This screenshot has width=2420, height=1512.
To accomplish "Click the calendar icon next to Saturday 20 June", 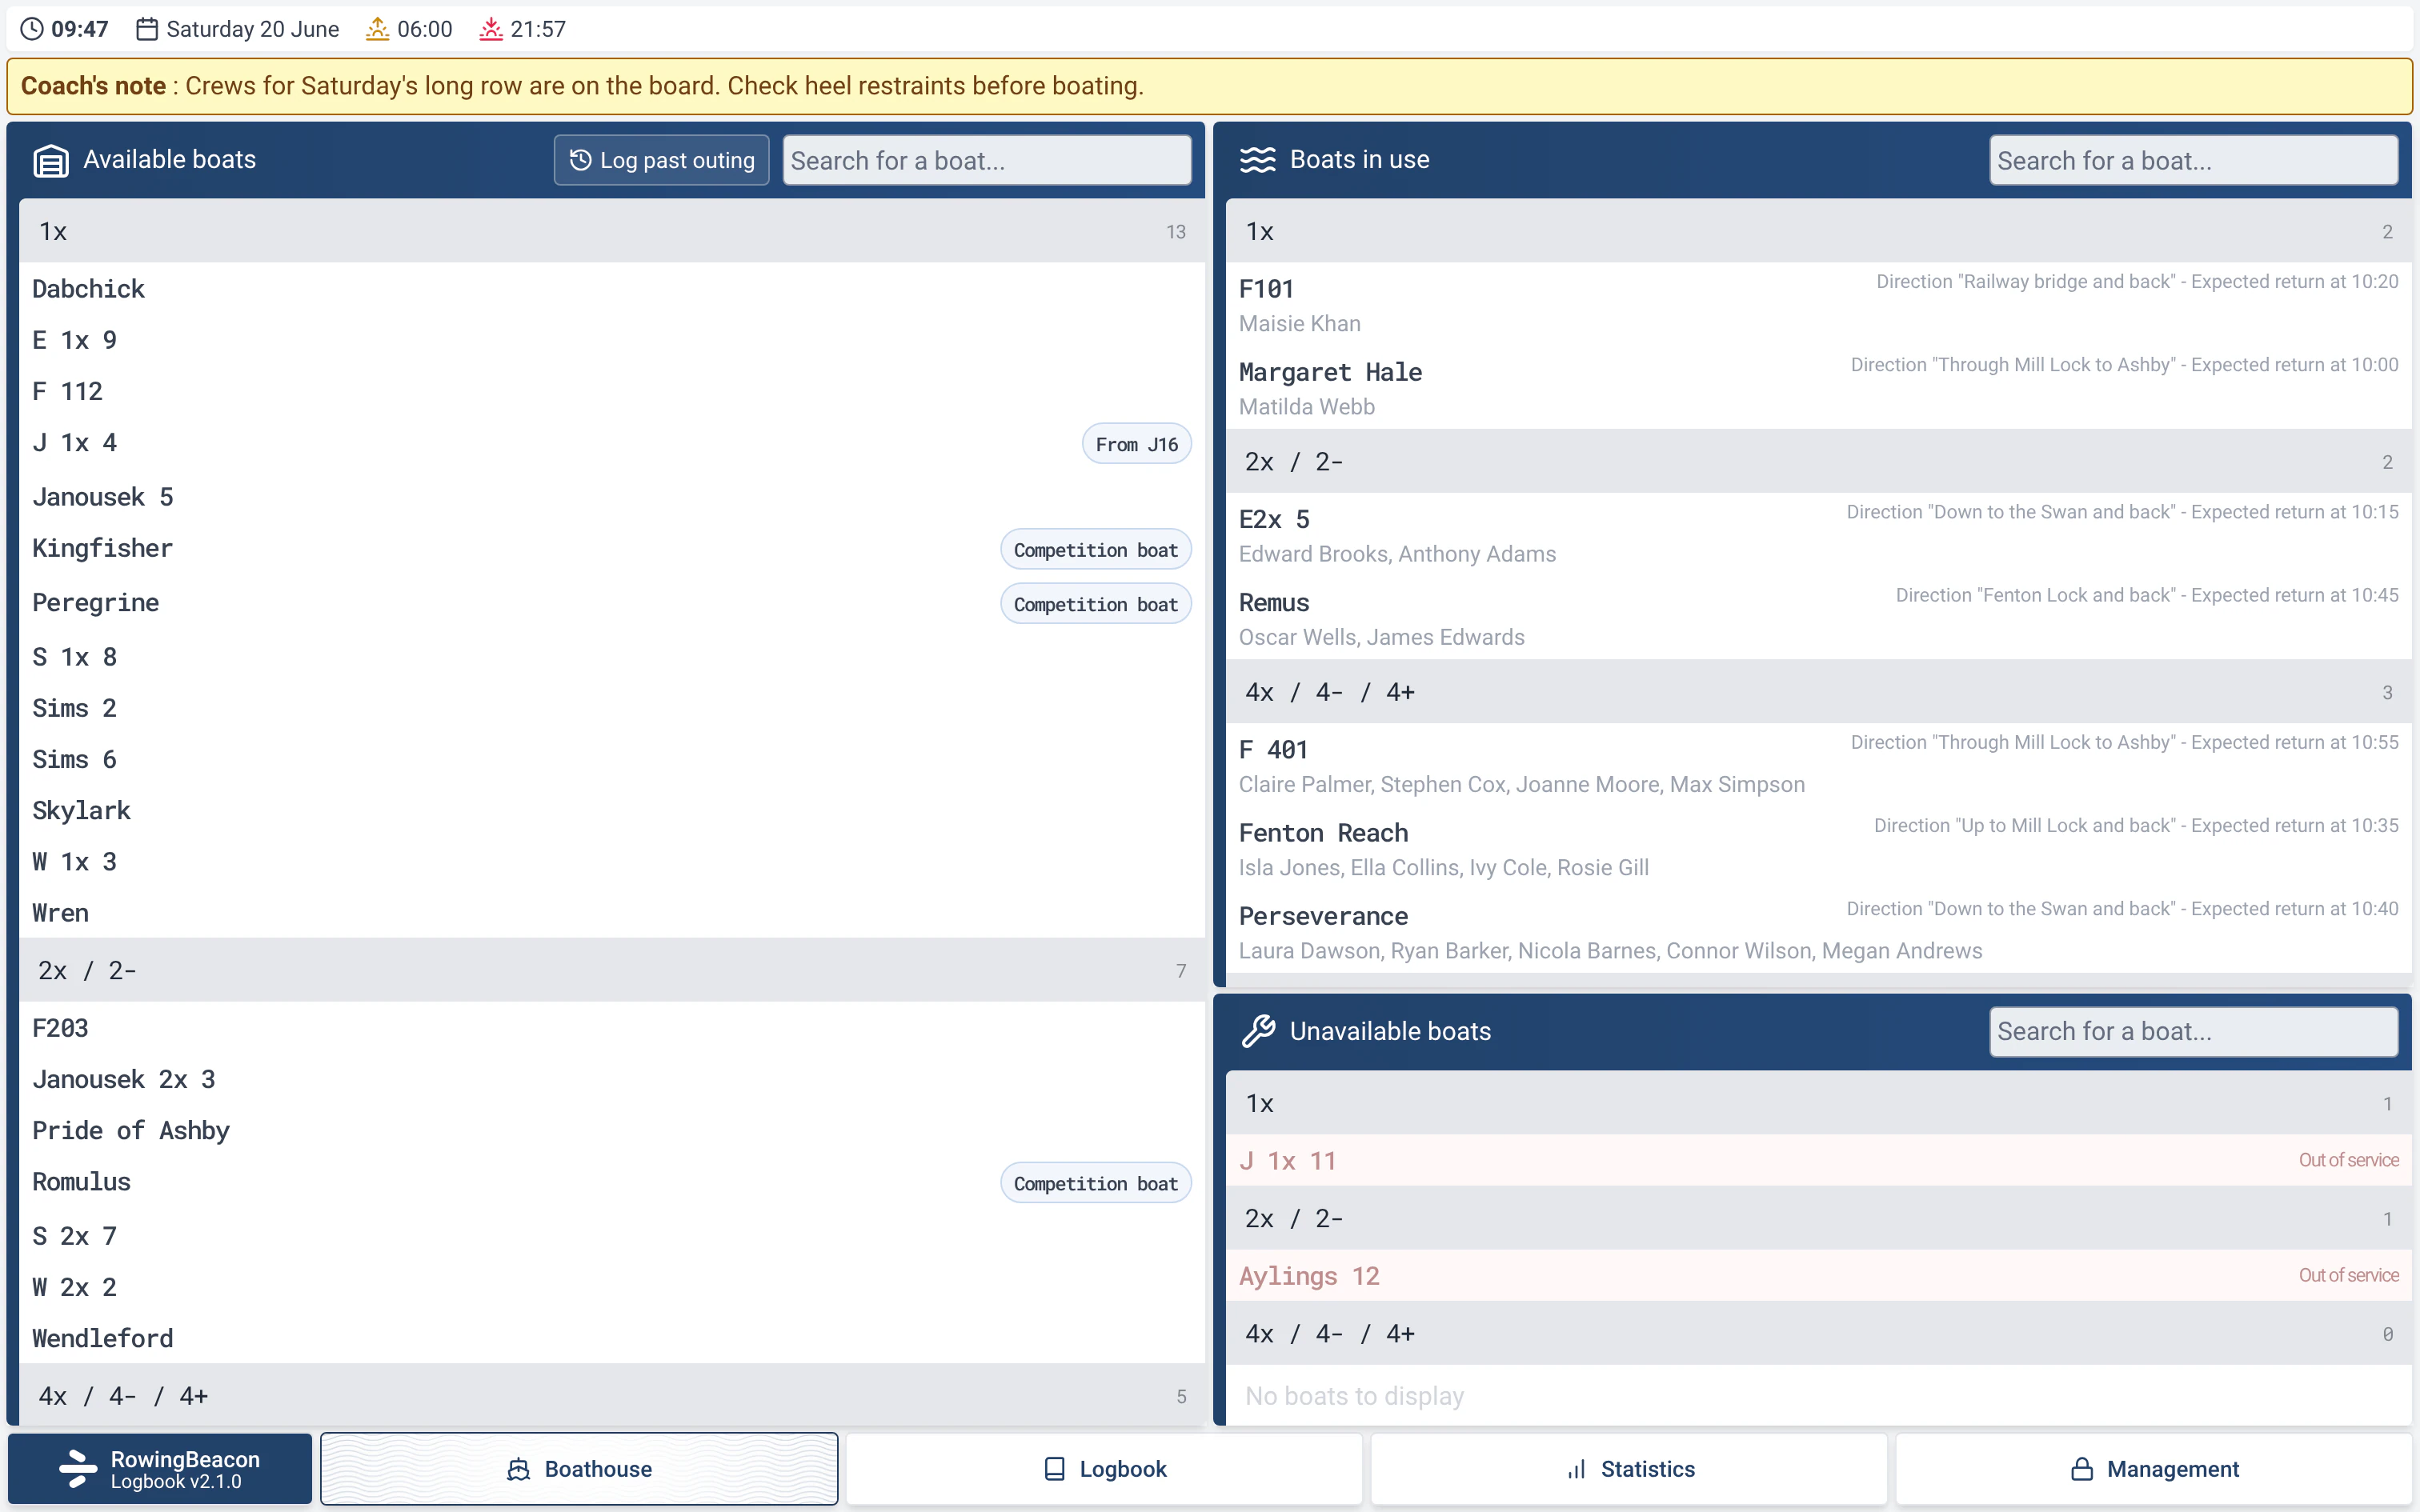I will tap(147, 29).
